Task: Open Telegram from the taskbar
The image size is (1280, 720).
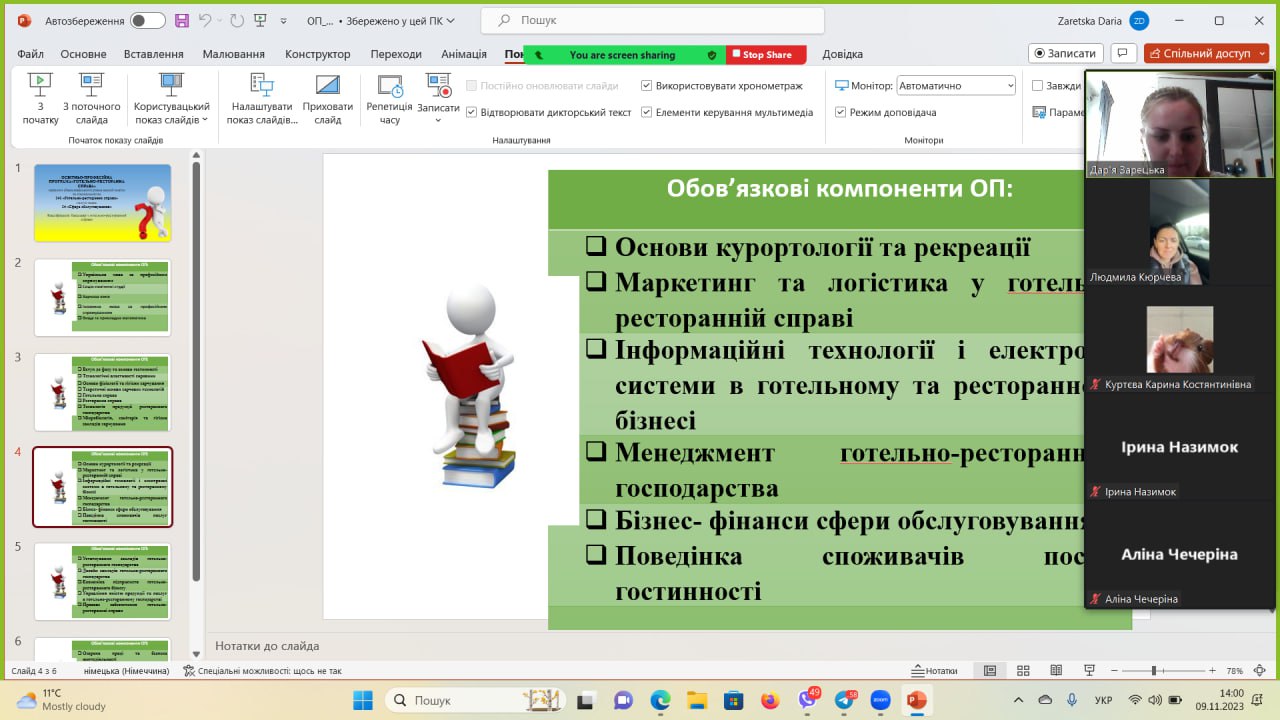Action: click(x=845, y=700)
